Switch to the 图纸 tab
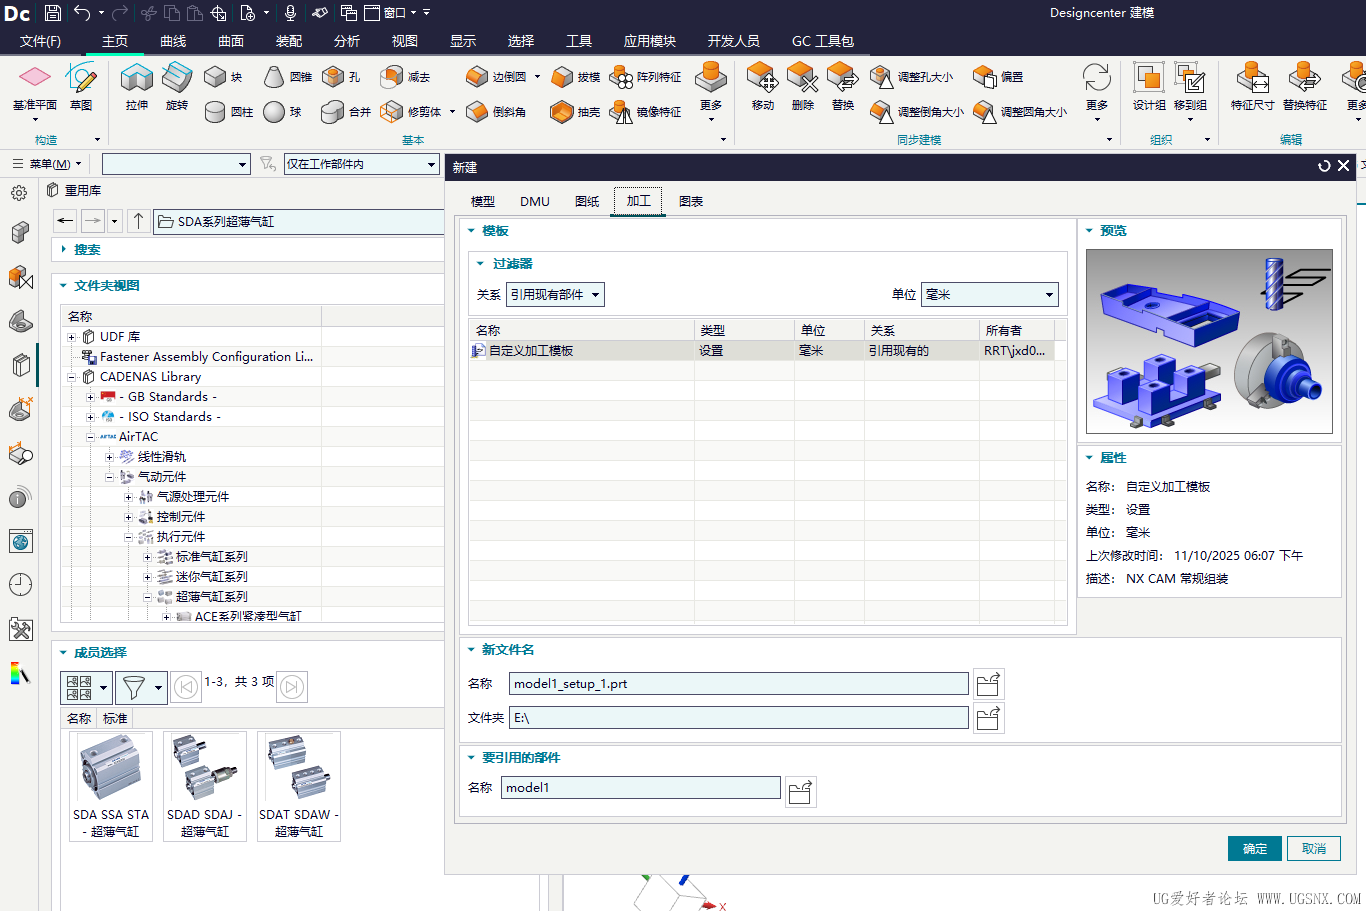1366x911 pixels. pos(587,201)
